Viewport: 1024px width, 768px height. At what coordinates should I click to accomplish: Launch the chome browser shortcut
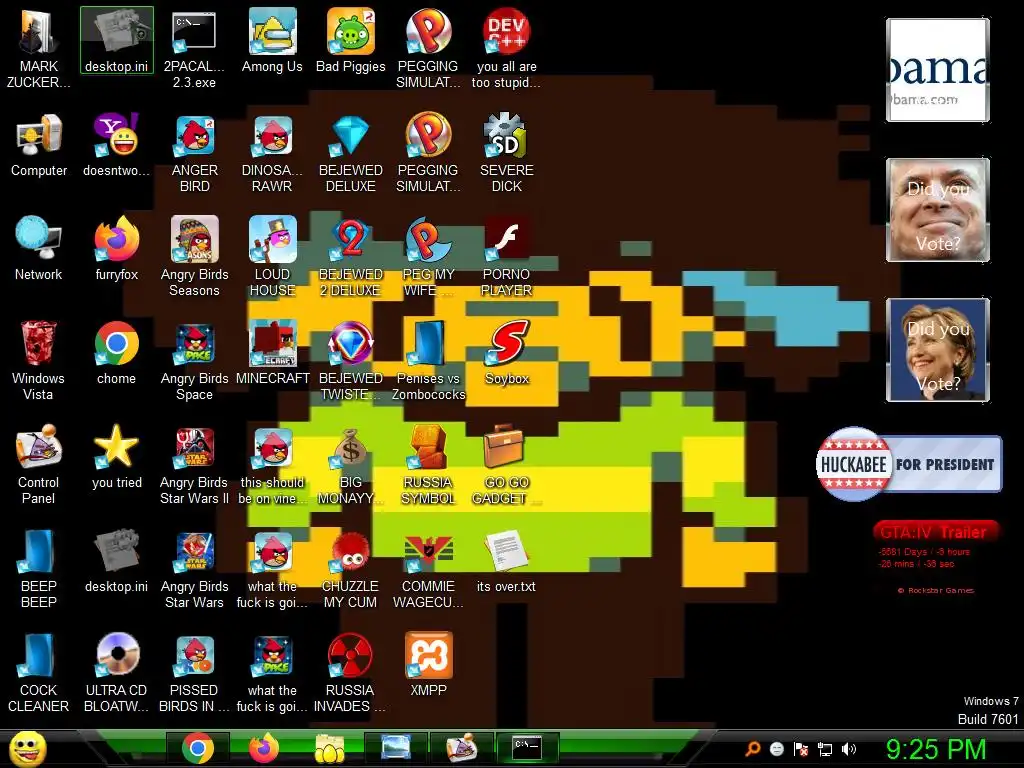[x=117, y=353]
